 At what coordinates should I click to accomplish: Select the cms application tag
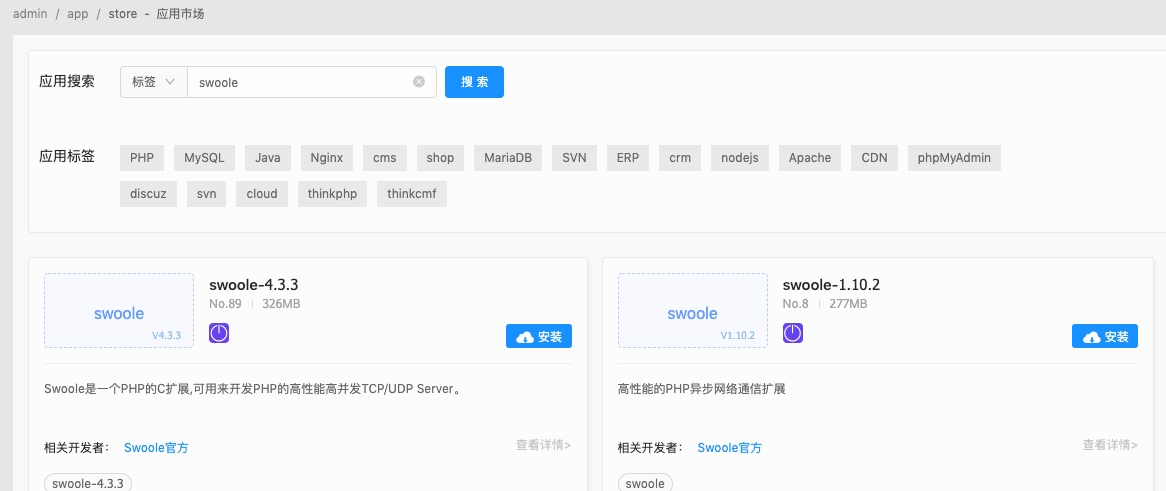tap(384, 158)
